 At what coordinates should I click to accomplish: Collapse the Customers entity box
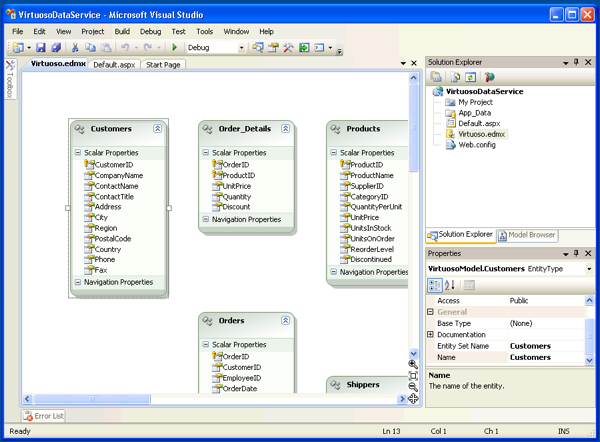(158, 129)
